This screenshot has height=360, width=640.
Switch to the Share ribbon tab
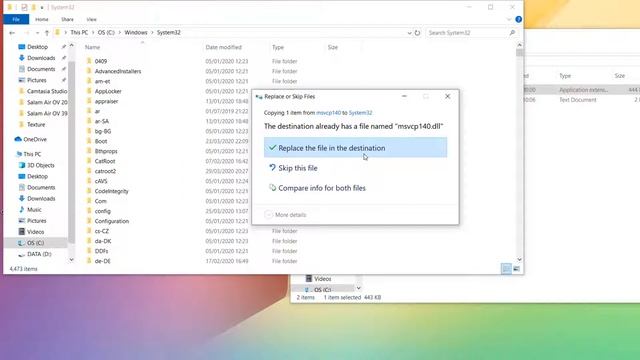pos(67,19)
